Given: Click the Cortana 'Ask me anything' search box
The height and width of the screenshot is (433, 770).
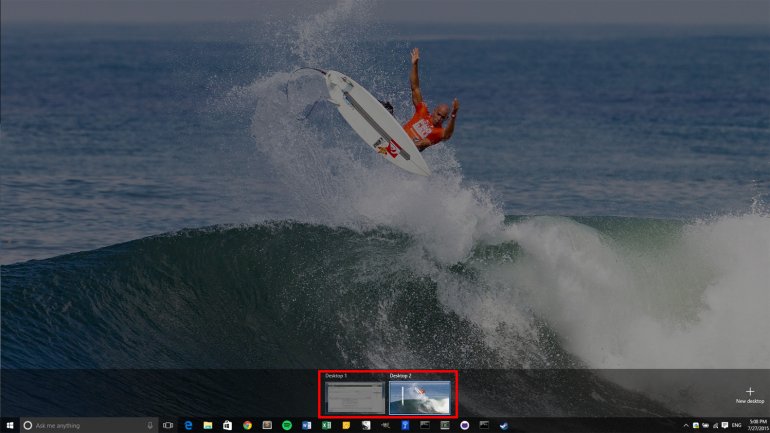Looking at the screenshot, I should (x=89, y=425).
